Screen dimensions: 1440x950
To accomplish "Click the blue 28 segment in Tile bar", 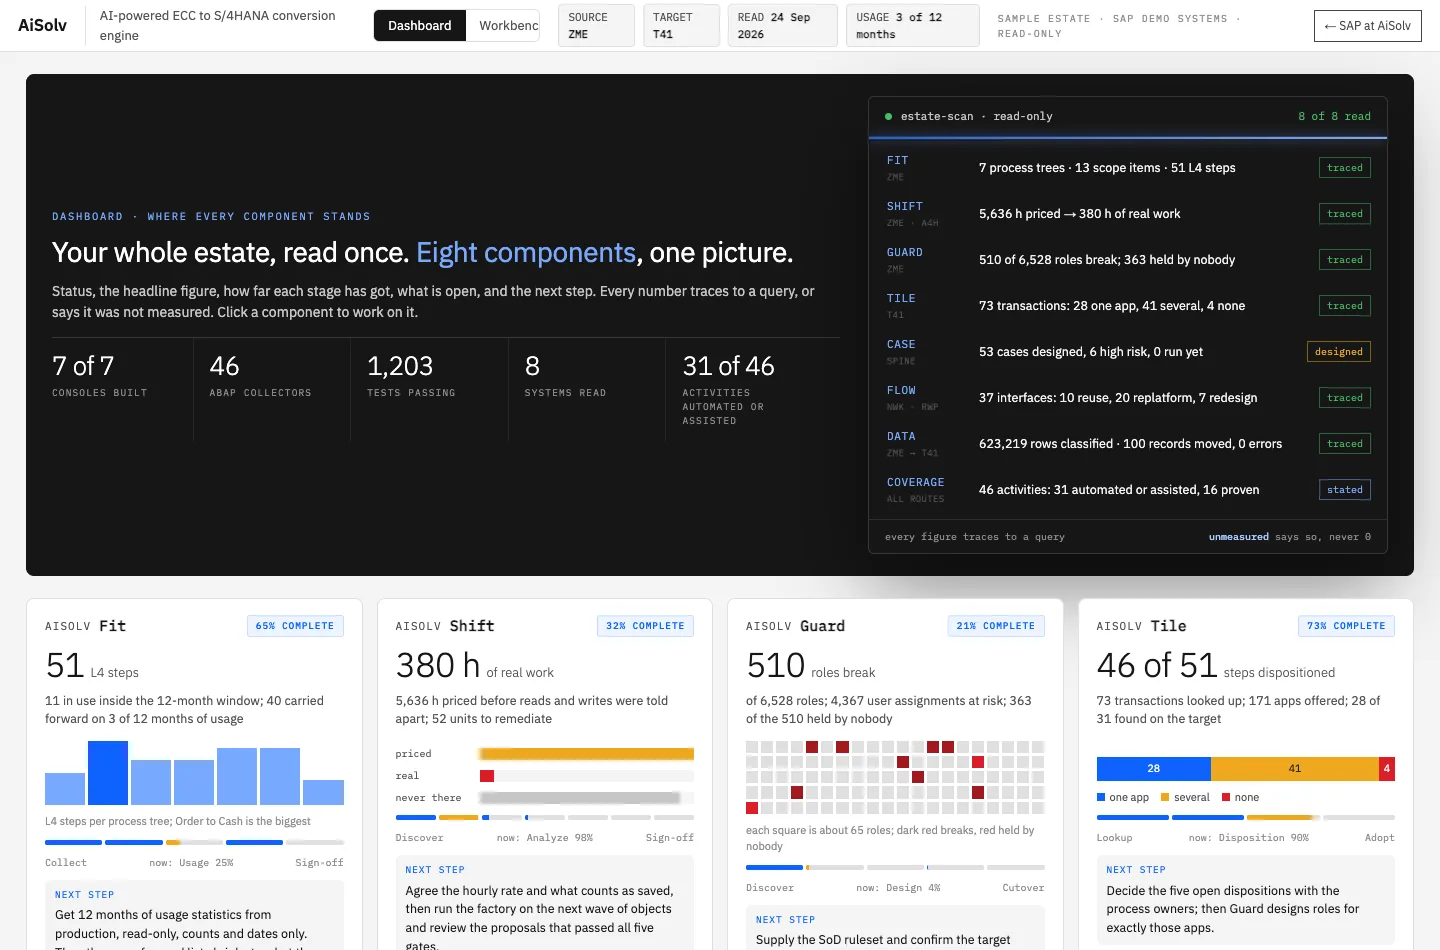I will click(x=1153, y=769).
